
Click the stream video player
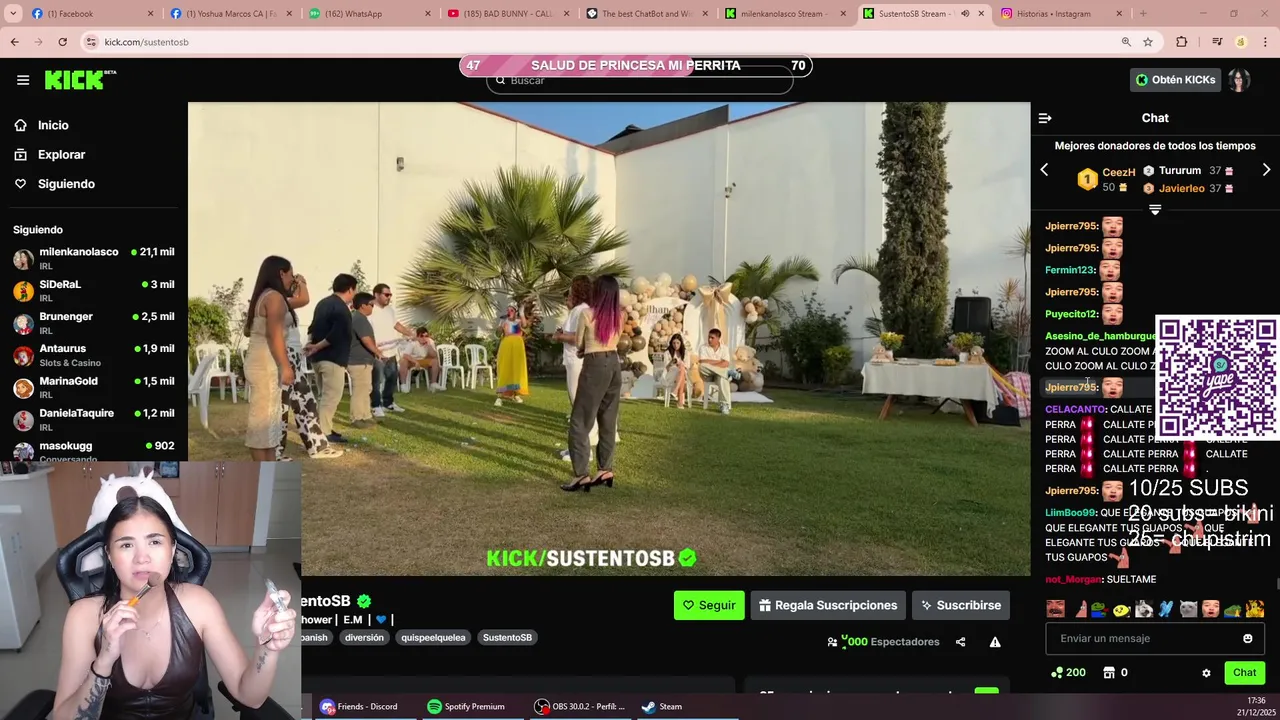click(609, 338)
